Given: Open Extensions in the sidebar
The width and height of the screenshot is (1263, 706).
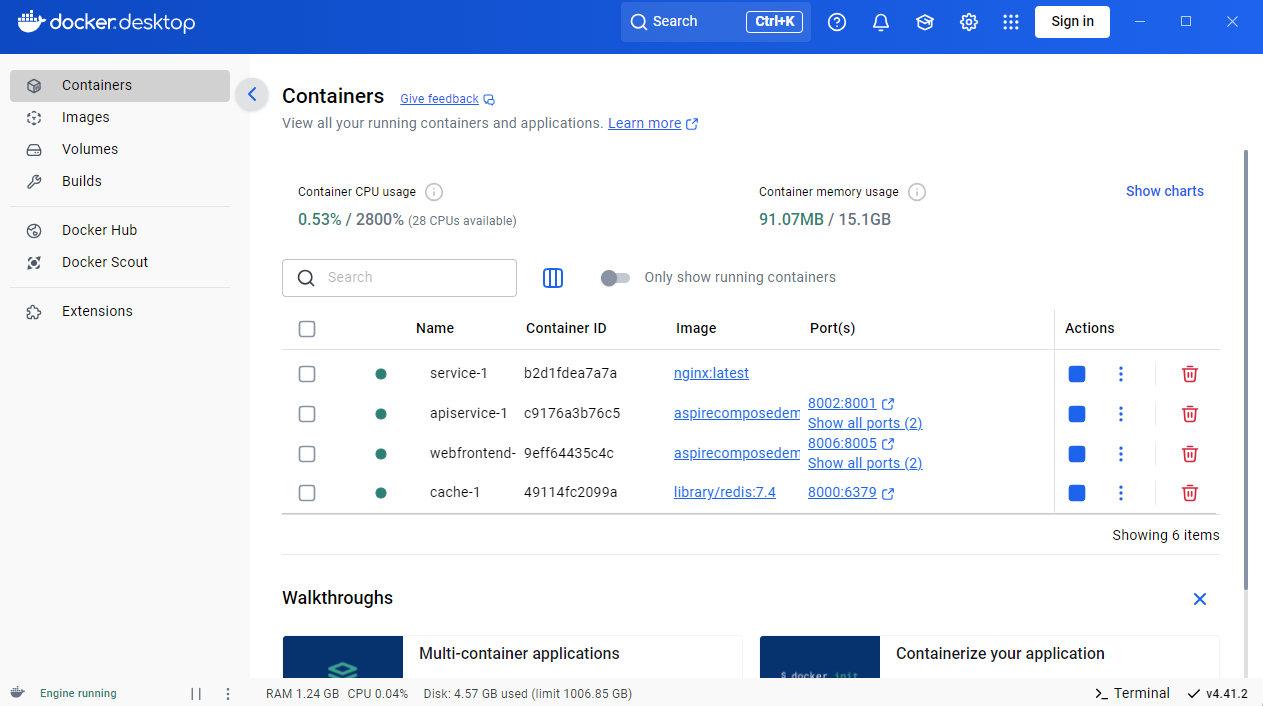Looking at the screenshot, I should 120,312.
